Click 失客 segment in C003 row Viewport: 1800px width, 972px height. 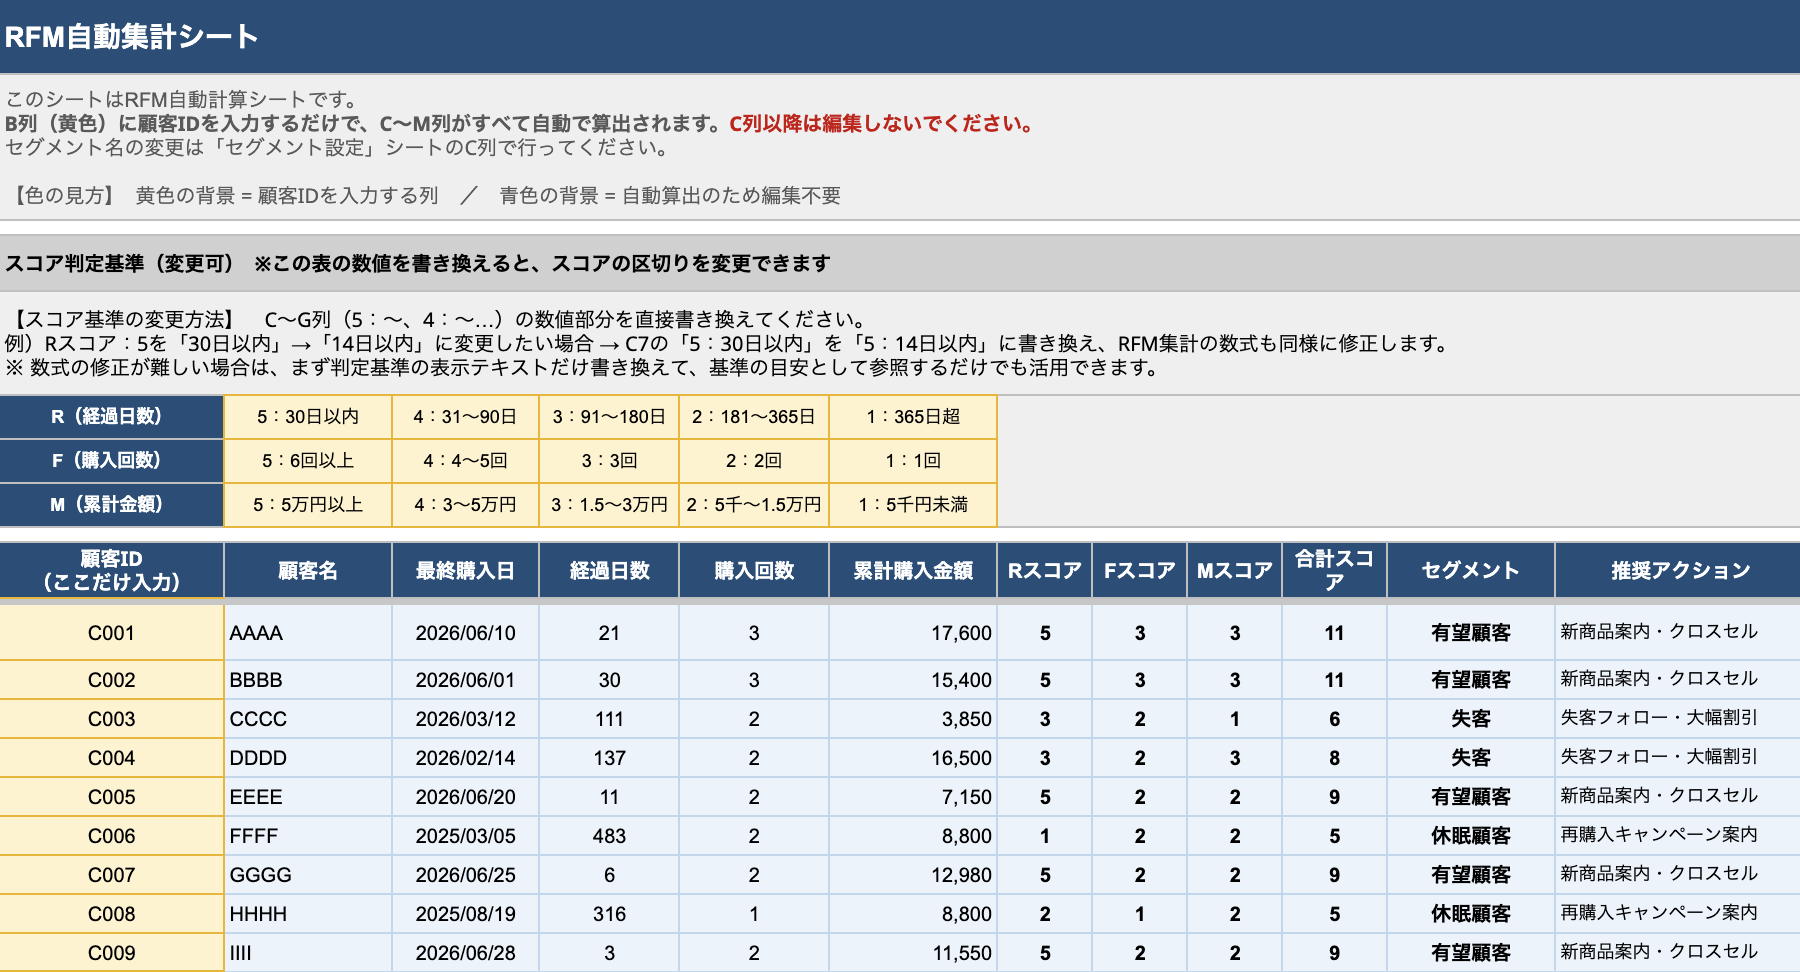pos(1470,719)
